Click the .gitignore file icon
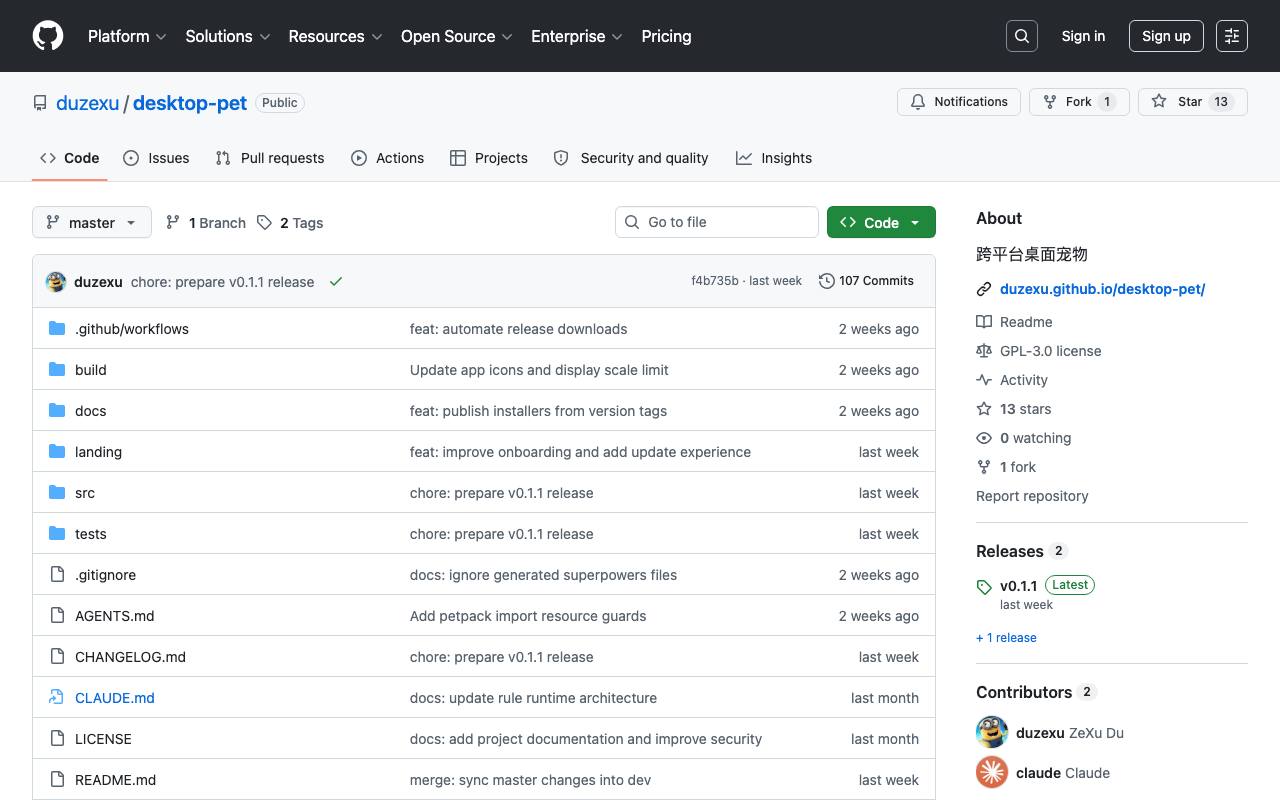 [57, 575]
